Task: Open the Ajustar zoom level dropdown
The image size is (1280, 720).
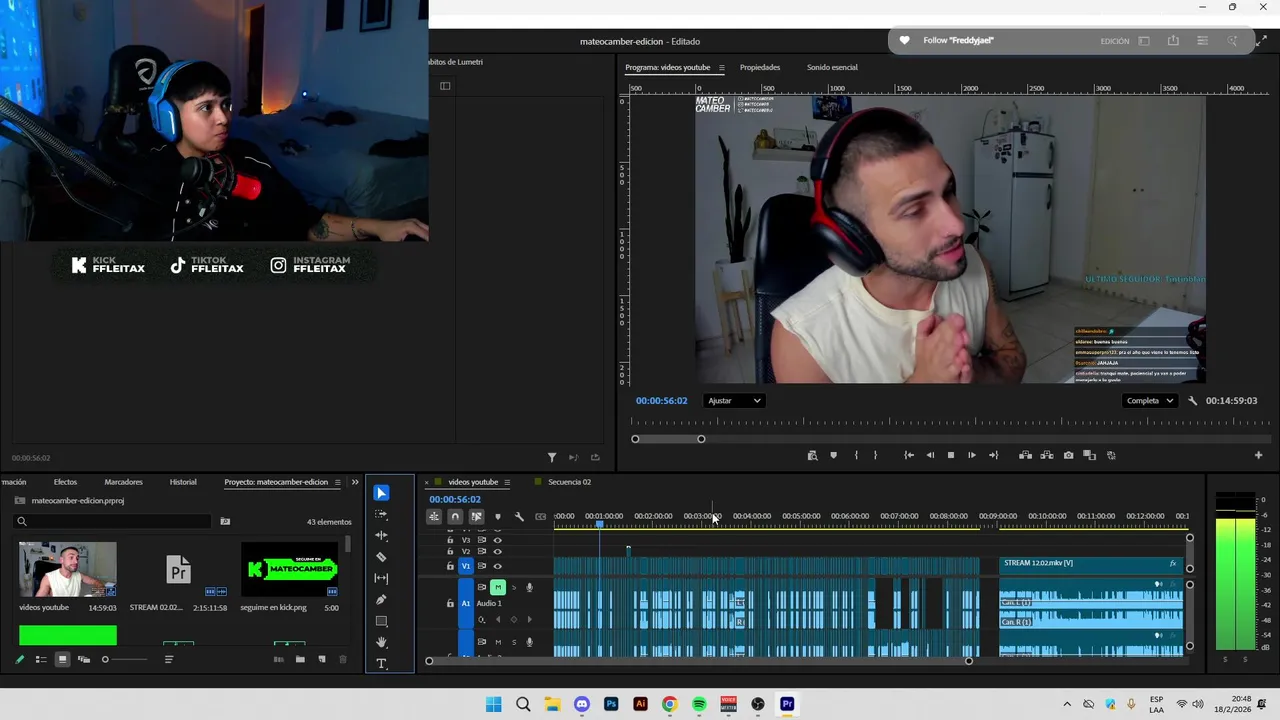Action: coord(735,401)
